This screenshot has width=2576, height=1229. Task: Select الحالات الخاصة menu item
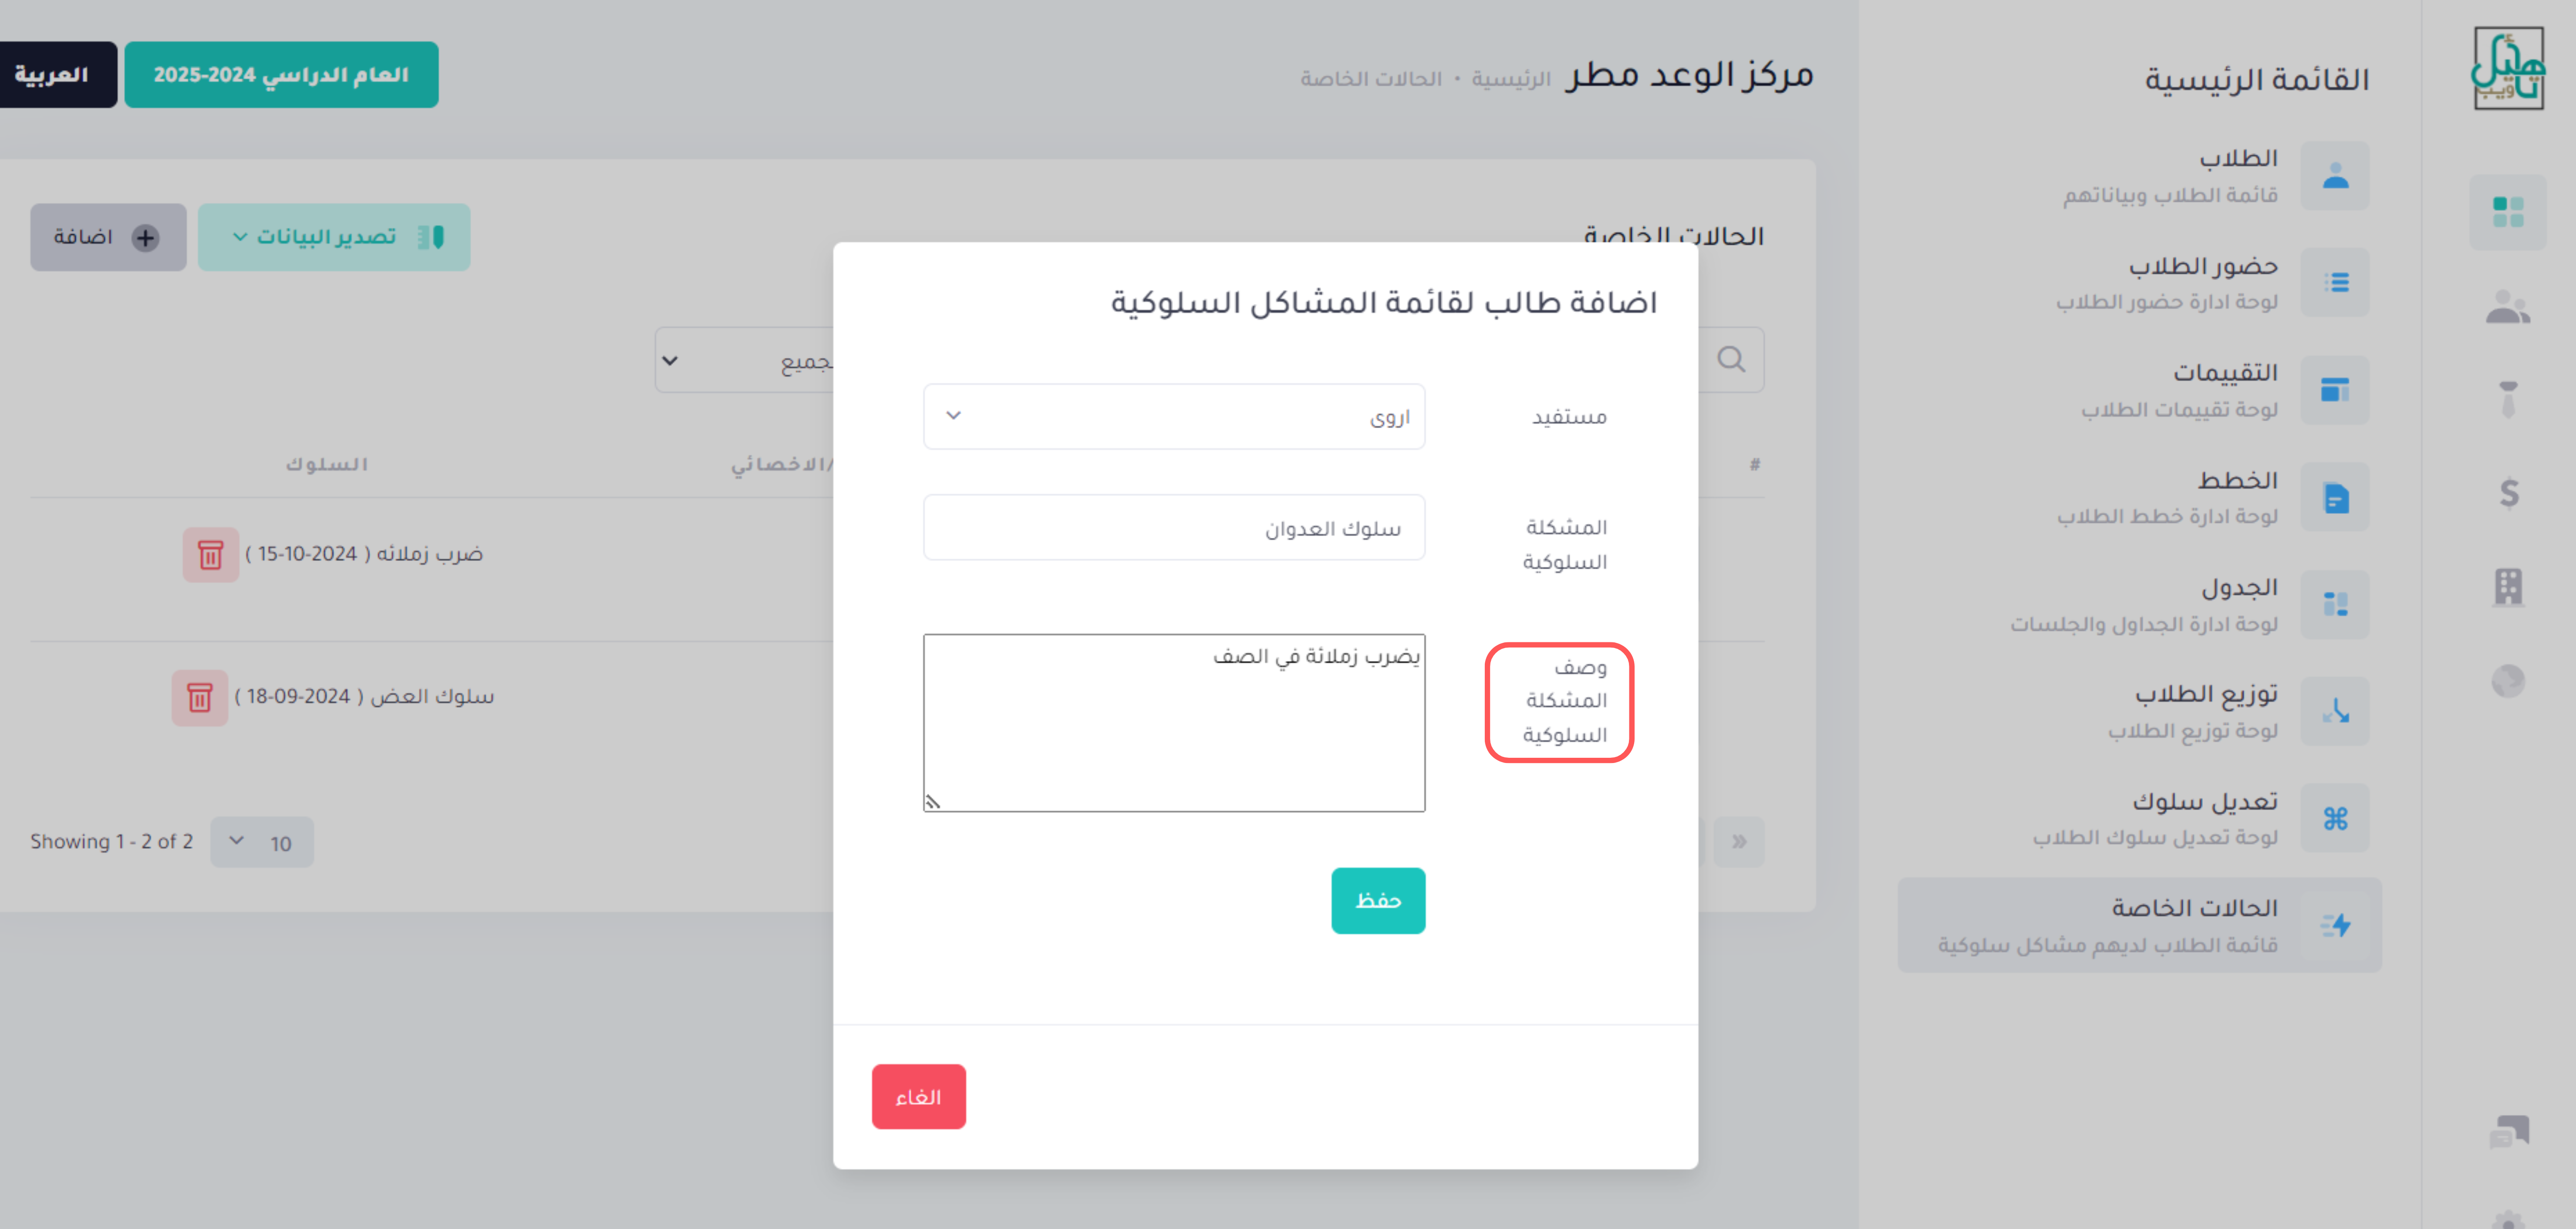pyautogui.click(x=2140, y=925)
